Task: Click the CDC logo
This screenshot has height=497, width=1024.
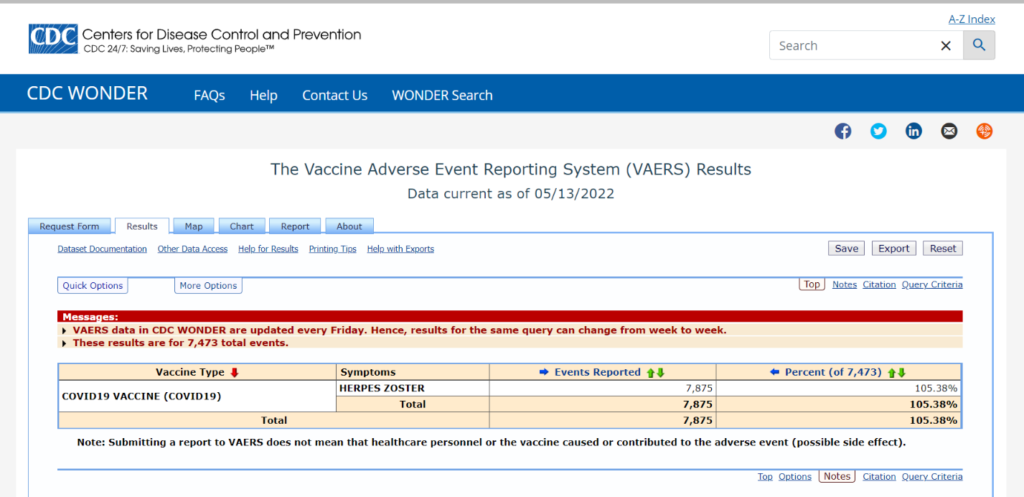Action: tap(53, 39)
